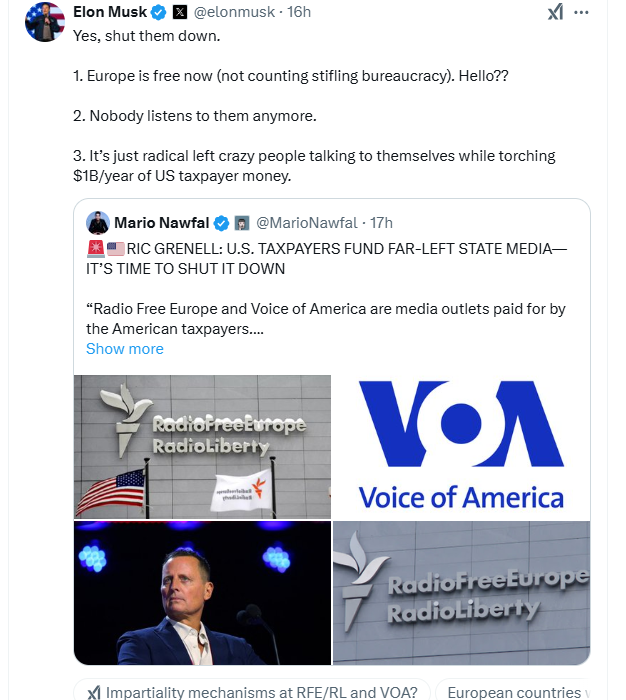Screen dimensions: 626x700
Task: Open the Radio Free Europe flags photo
Action: [x=202, y=446]
